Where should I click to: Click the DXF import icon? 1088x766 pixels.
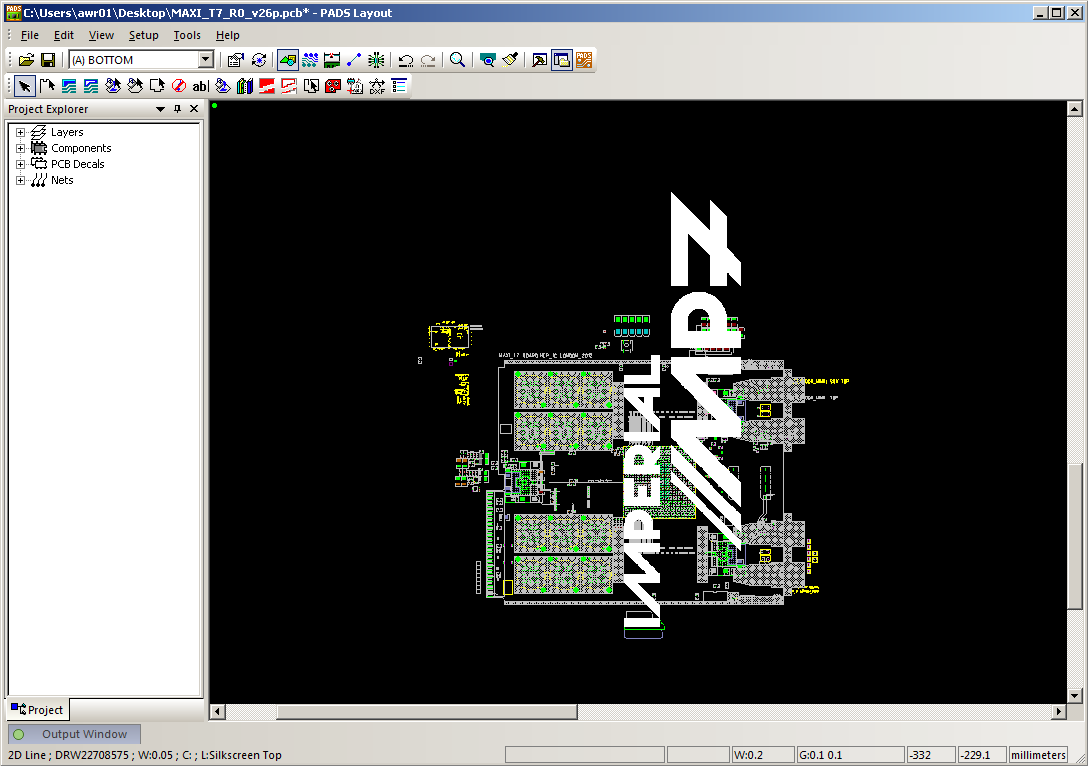click(x=377, y=86)
